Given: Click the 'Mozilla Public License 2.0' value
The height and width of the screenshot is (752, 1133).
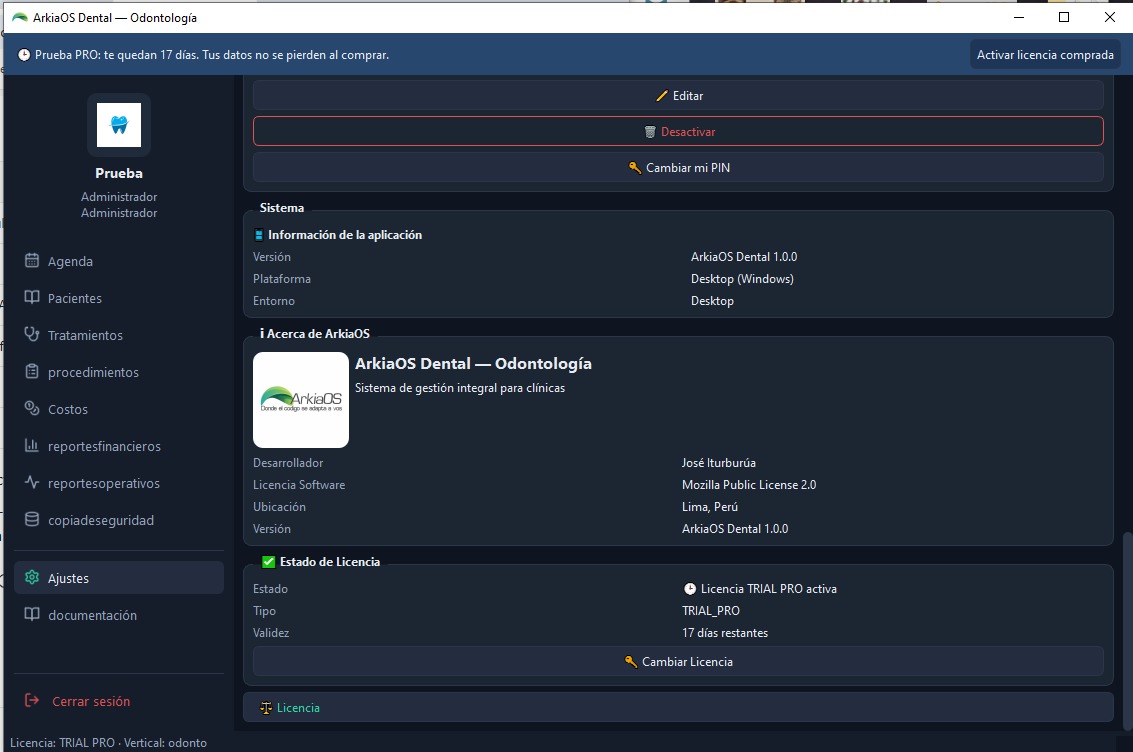Looking at the screenshot, I should (x=749, y=485).
